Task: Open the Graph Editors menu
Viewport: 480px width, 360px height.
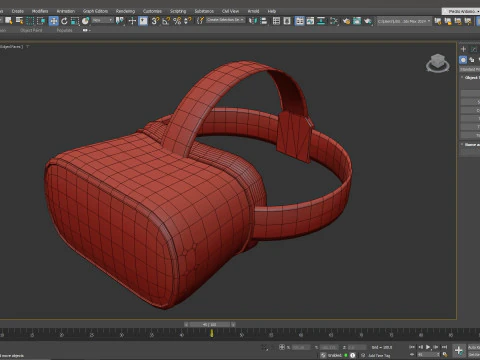Action: pos(95,11)
